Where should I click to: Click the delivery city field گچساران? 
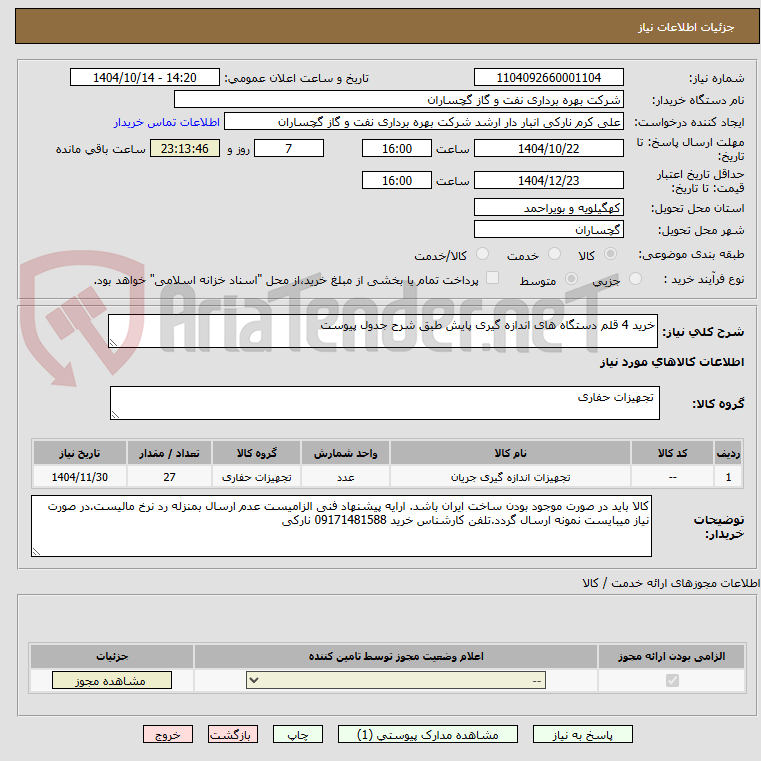coord(548,230)
